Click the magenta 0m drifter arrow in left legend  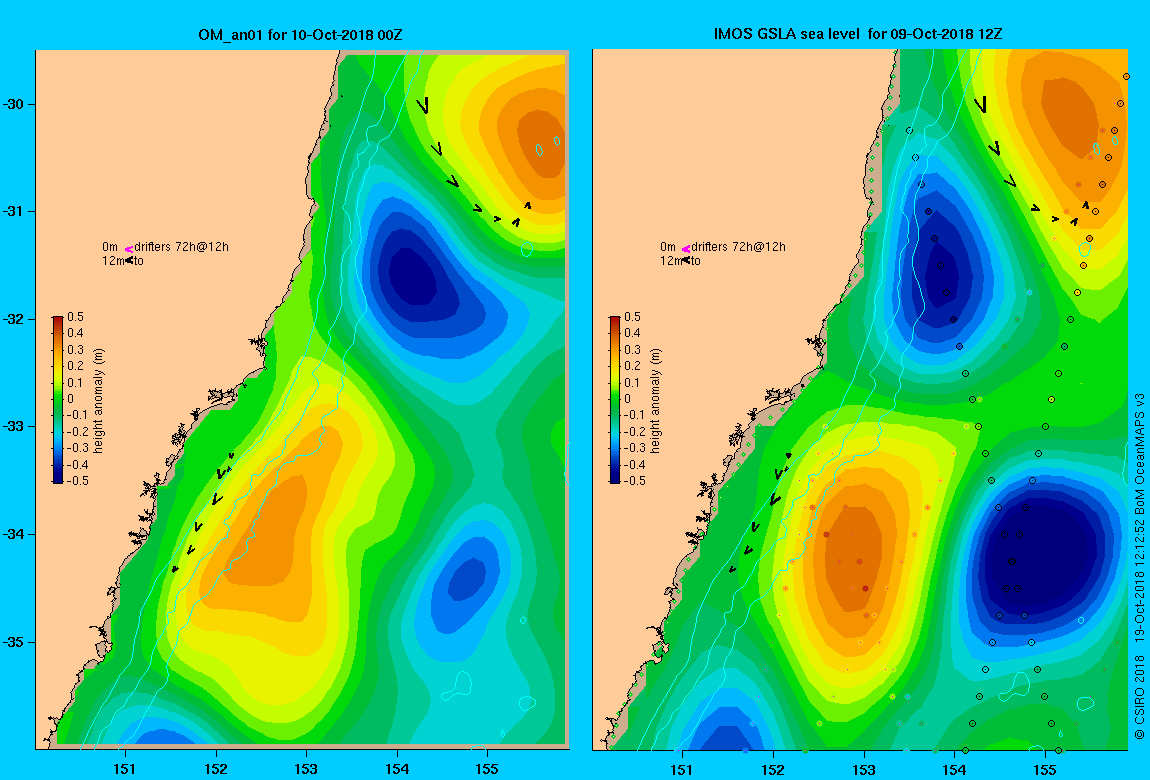tap(128, 249)
